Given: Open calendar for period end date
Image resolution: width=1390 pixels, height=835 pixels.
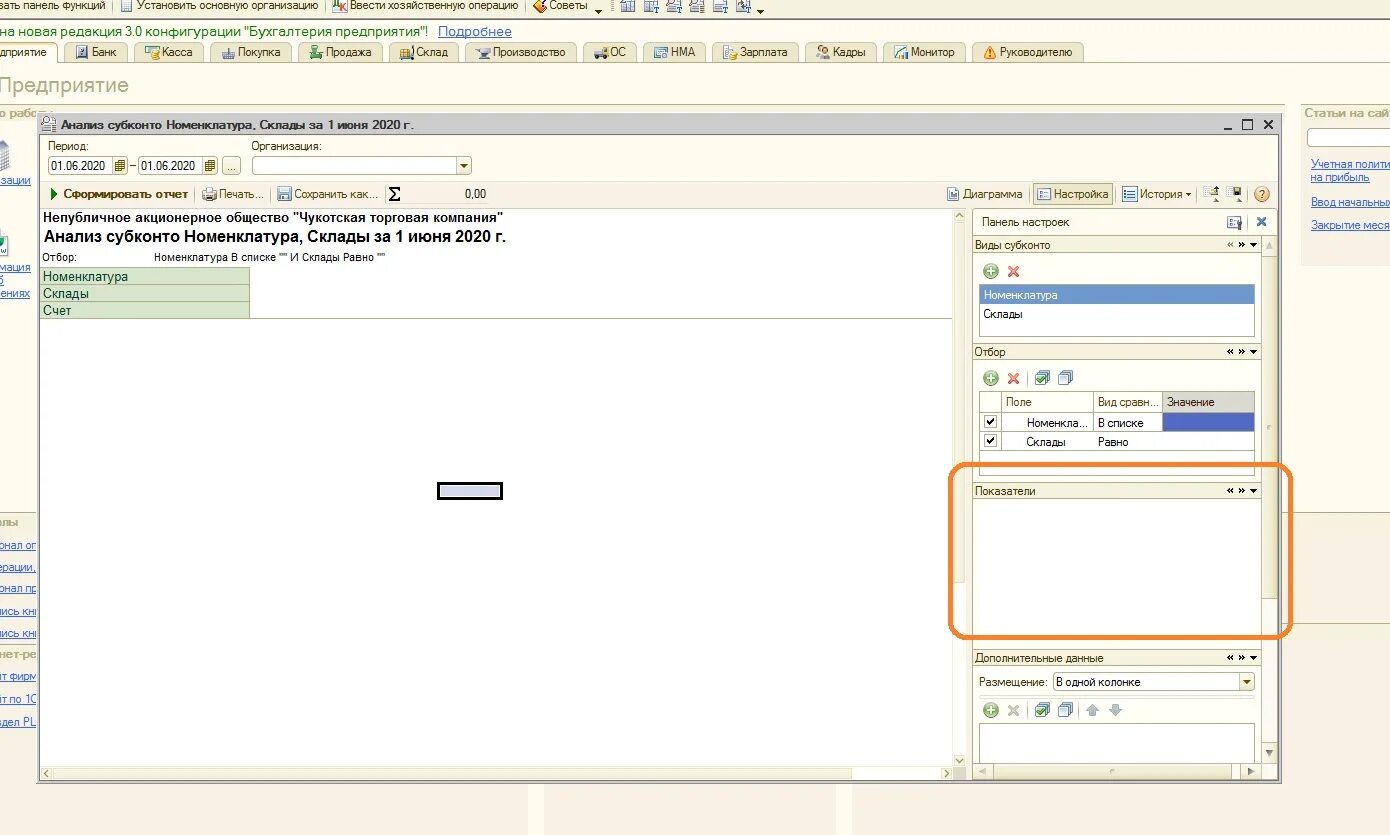Looking at the screenshot, I should tap(210, 166).
